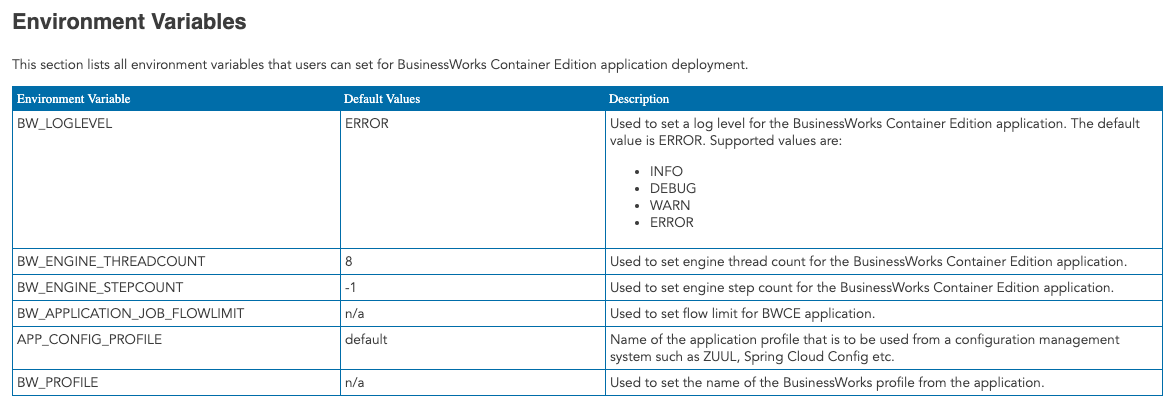The height and width of the screenshot is (409, 1172).
Task: Click the ERROR bullet in supported values list
Action: 671,222
